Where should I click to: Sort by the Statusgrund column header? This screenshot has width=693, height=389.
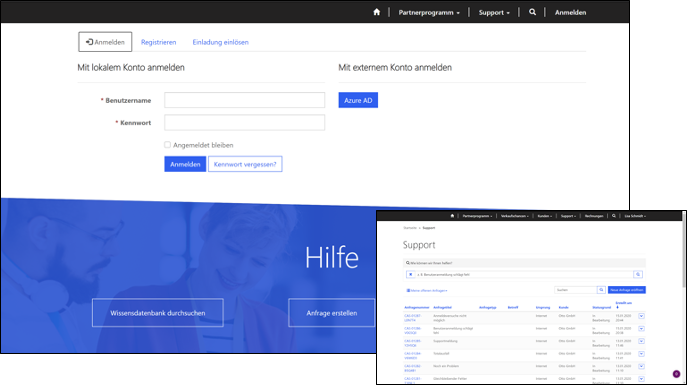tap(602, 307)
